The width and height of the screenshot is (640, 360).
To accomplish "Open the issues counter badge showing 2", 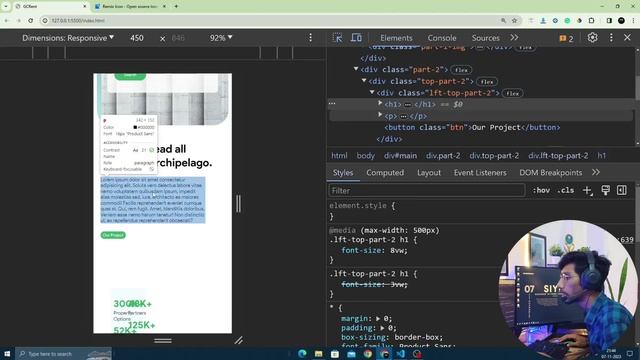I will point(566,38).
